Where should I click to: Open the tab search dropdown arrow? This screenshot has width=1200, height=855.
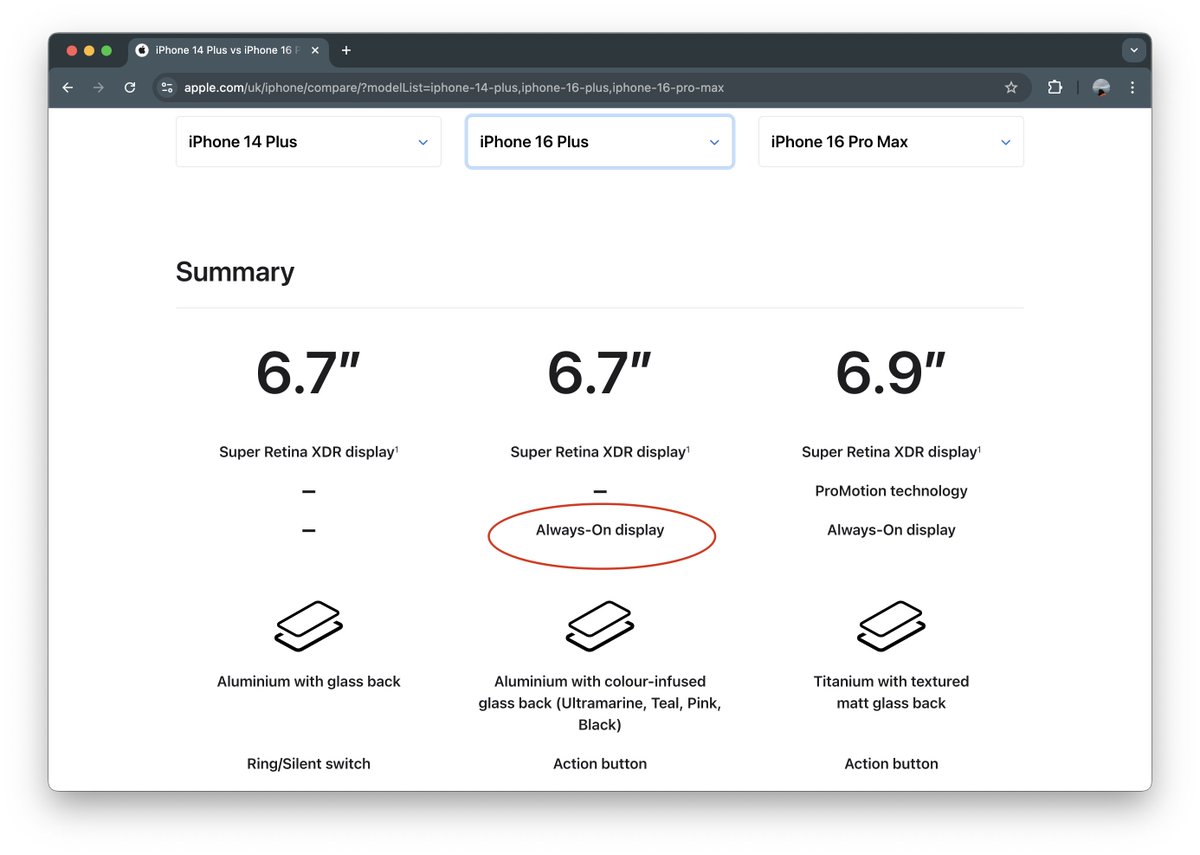tap(1132, 50)
